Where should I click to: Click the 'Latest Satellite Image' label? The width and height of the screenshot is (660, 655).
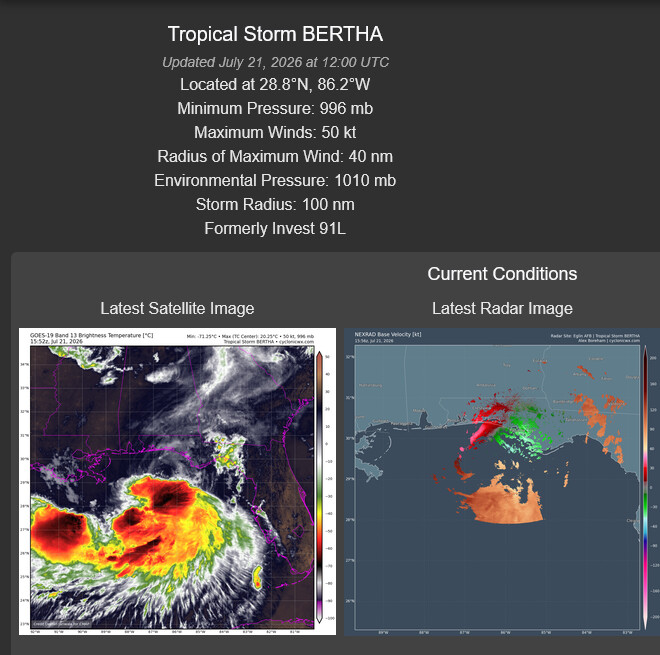[177, 308]
